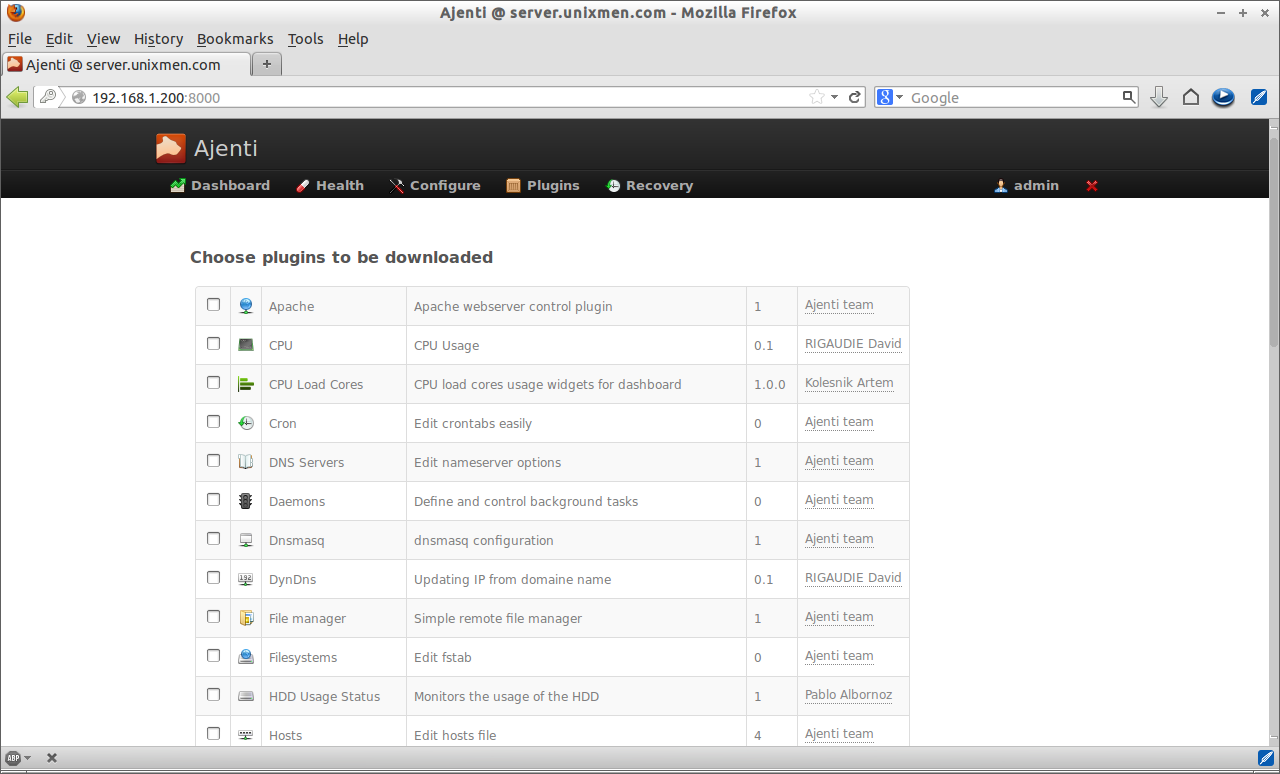This screenshot has height=774, width=1280.
Task: Go back with the green arrow button
Action: tap(17, 97)
